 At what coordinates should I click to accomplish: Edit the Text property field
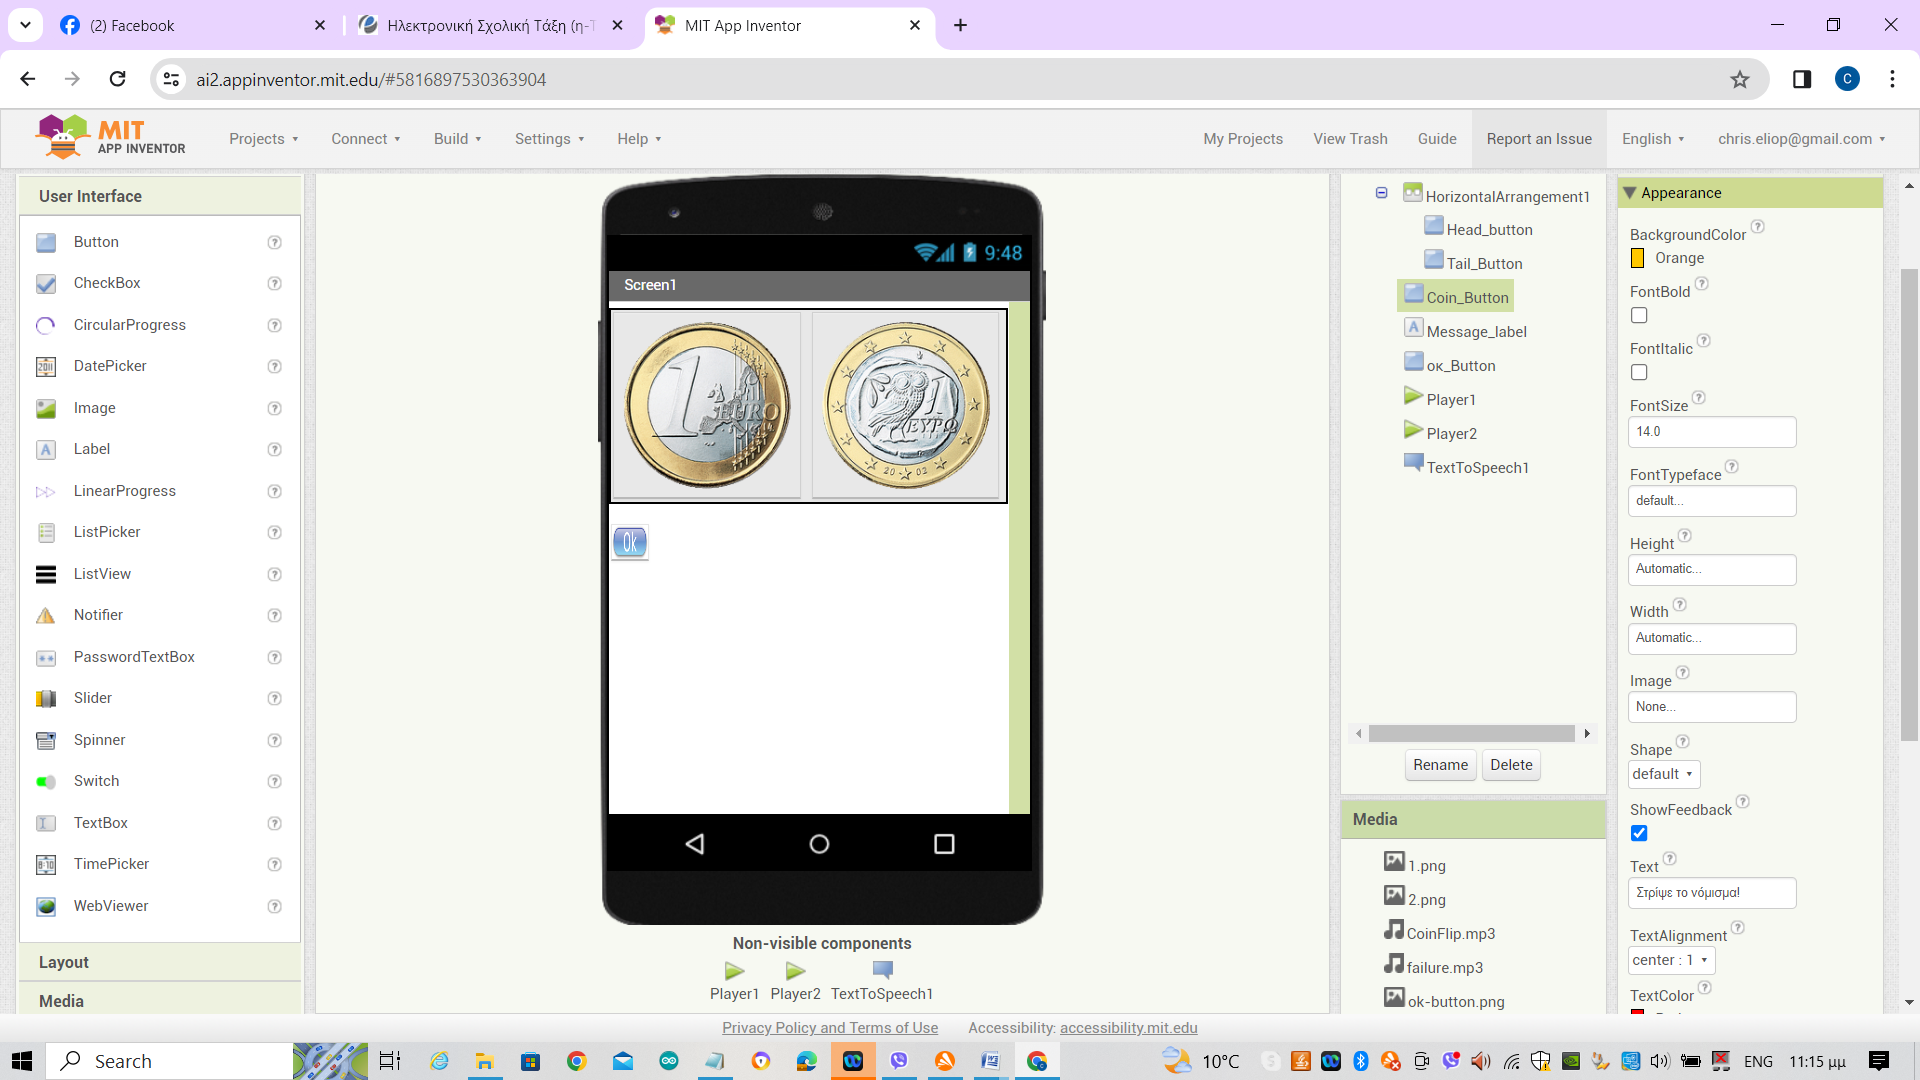click(x=1712, y=893)
